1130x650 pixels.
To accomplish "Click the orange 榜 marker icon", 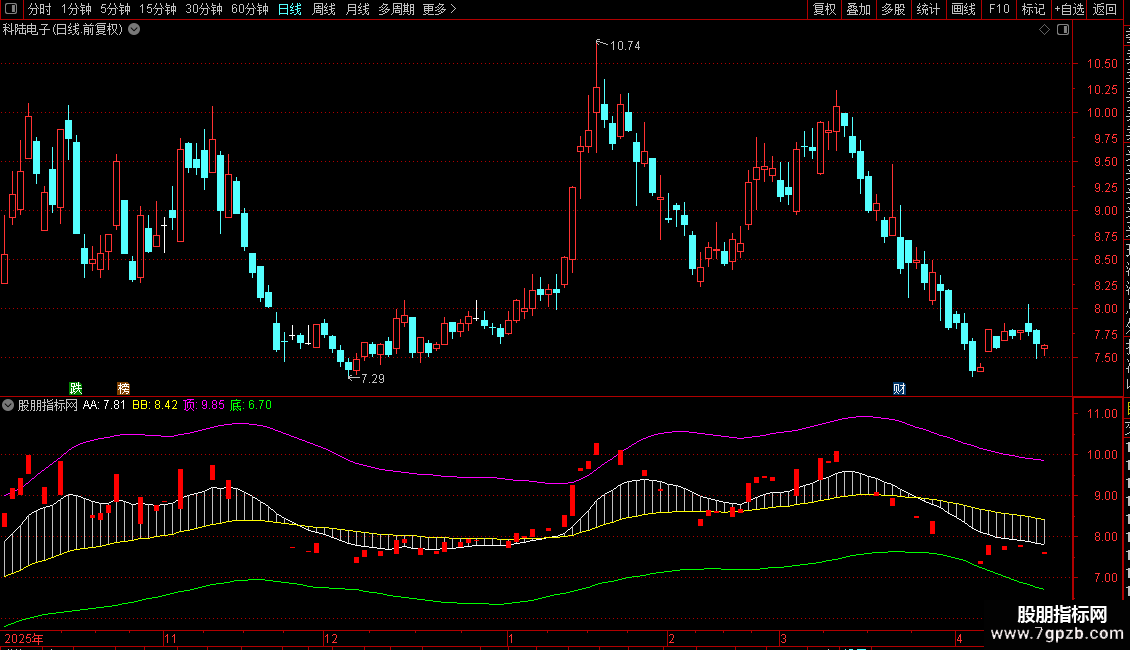I will (x=123, y=388).
